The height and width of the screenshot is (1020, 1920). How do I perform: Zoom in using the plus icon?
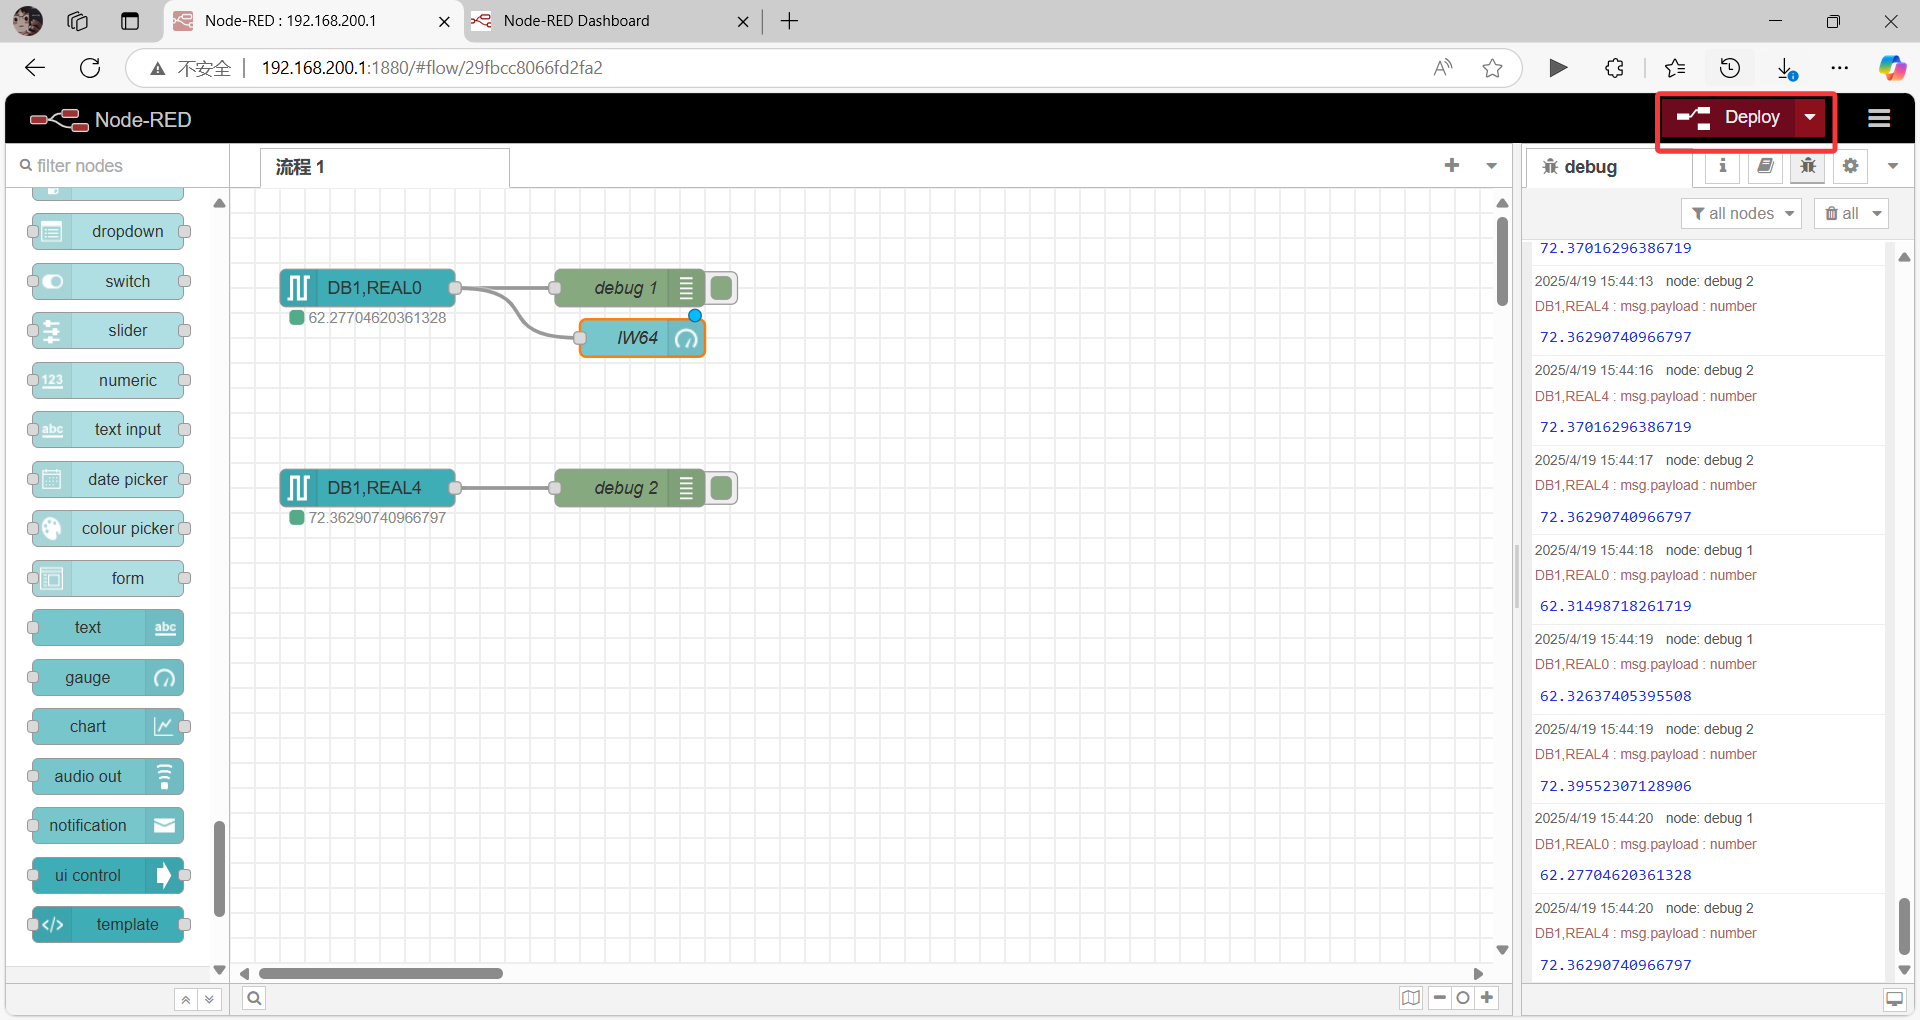coord(1487,997)
